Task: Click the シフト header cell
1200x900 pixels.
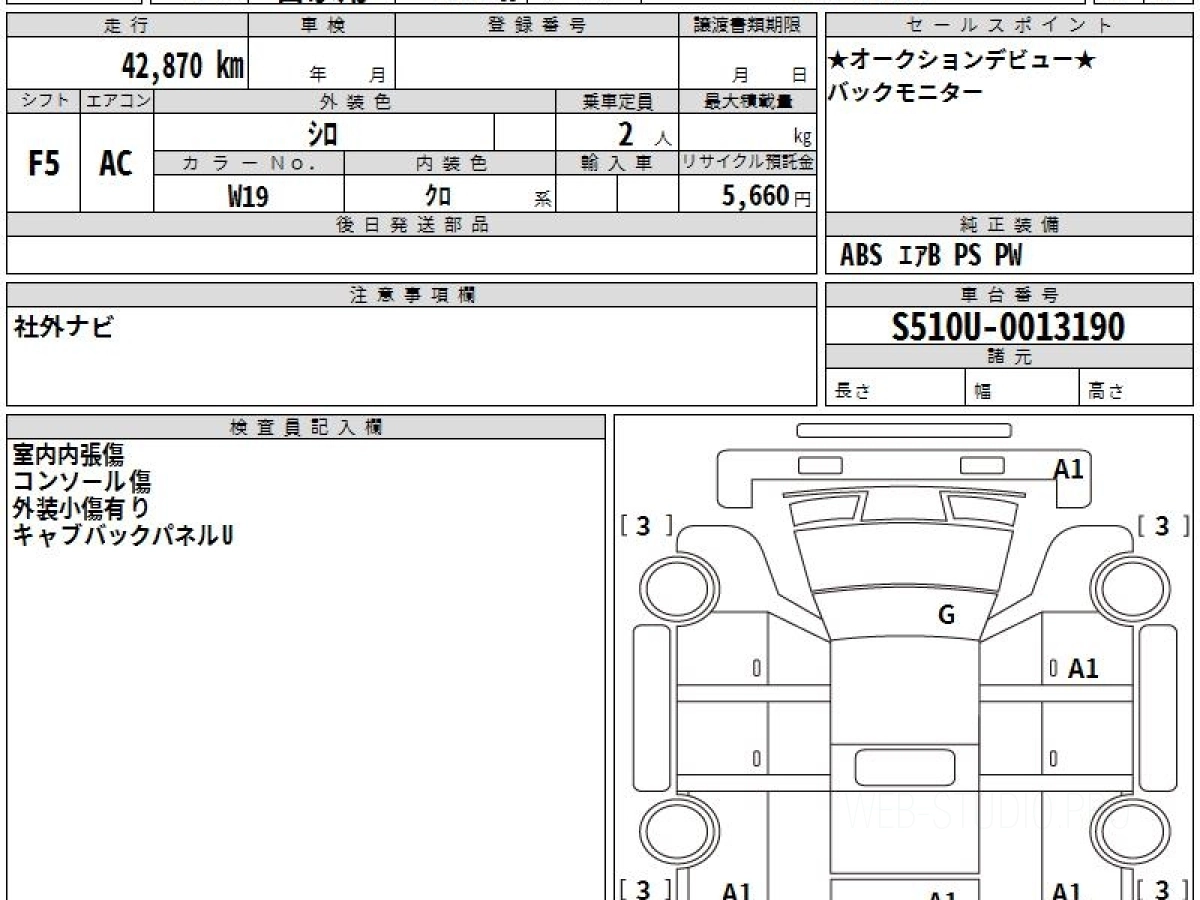Action: 44,101
